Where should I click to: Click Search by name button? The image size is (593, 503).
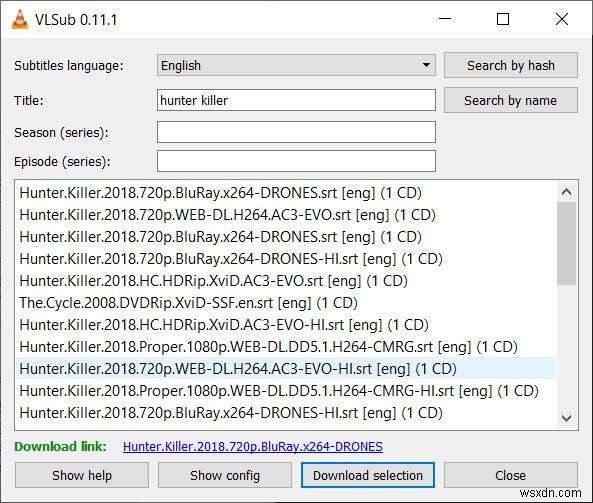coord(511,101)
